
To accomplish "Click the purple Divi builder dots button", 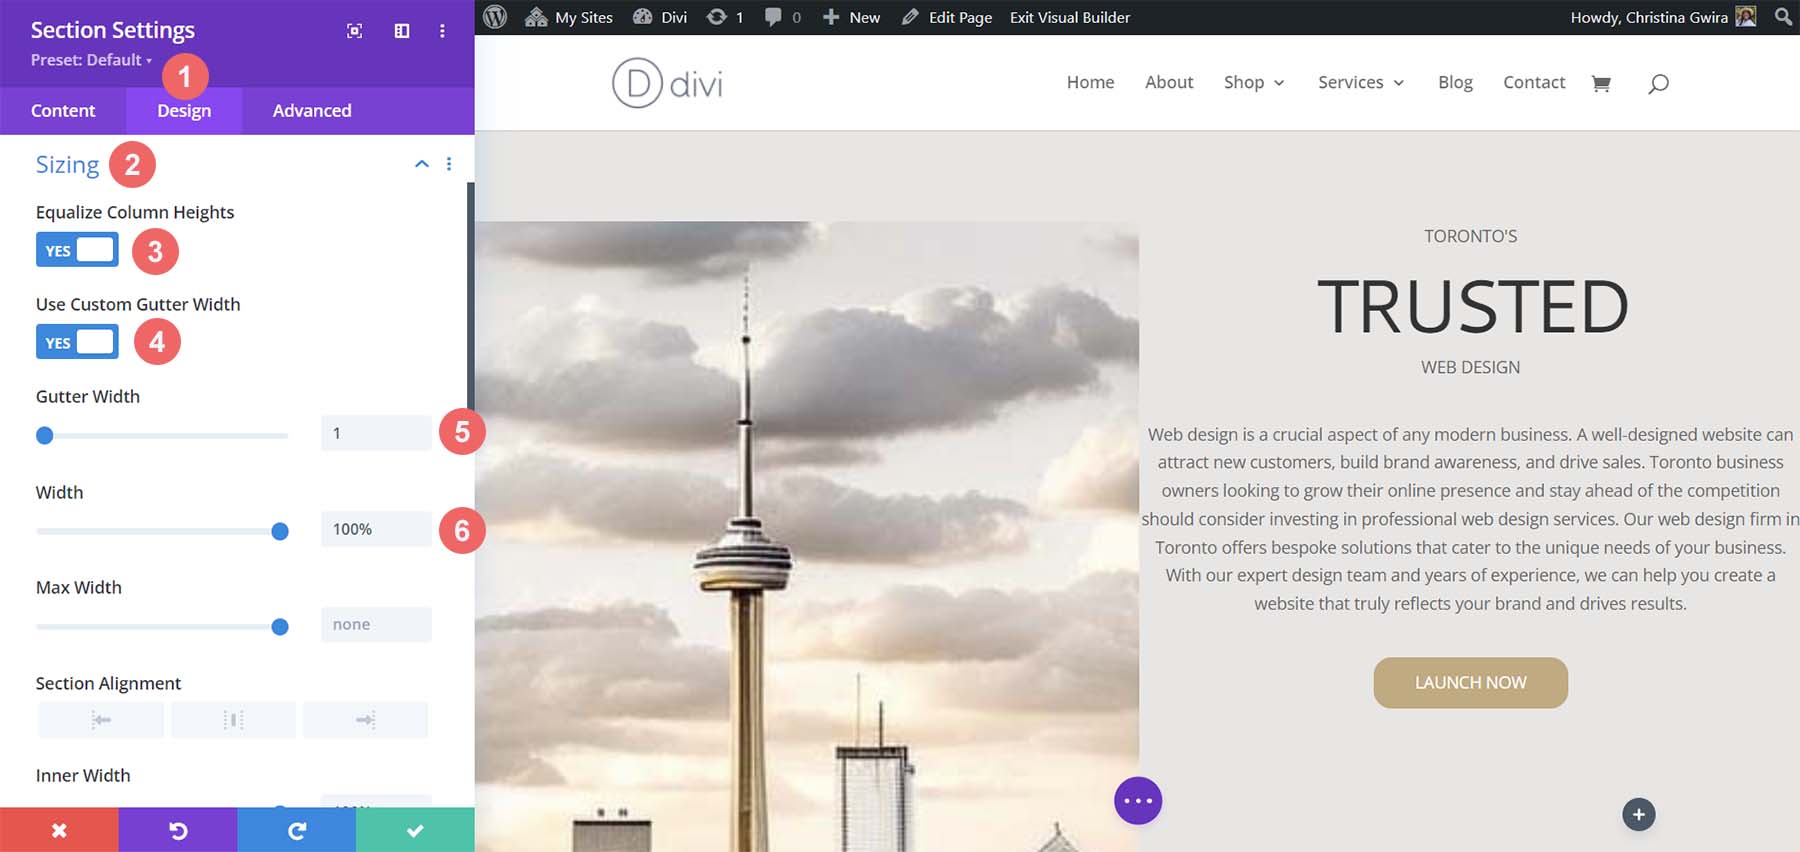I will (x=1138, y=801).
